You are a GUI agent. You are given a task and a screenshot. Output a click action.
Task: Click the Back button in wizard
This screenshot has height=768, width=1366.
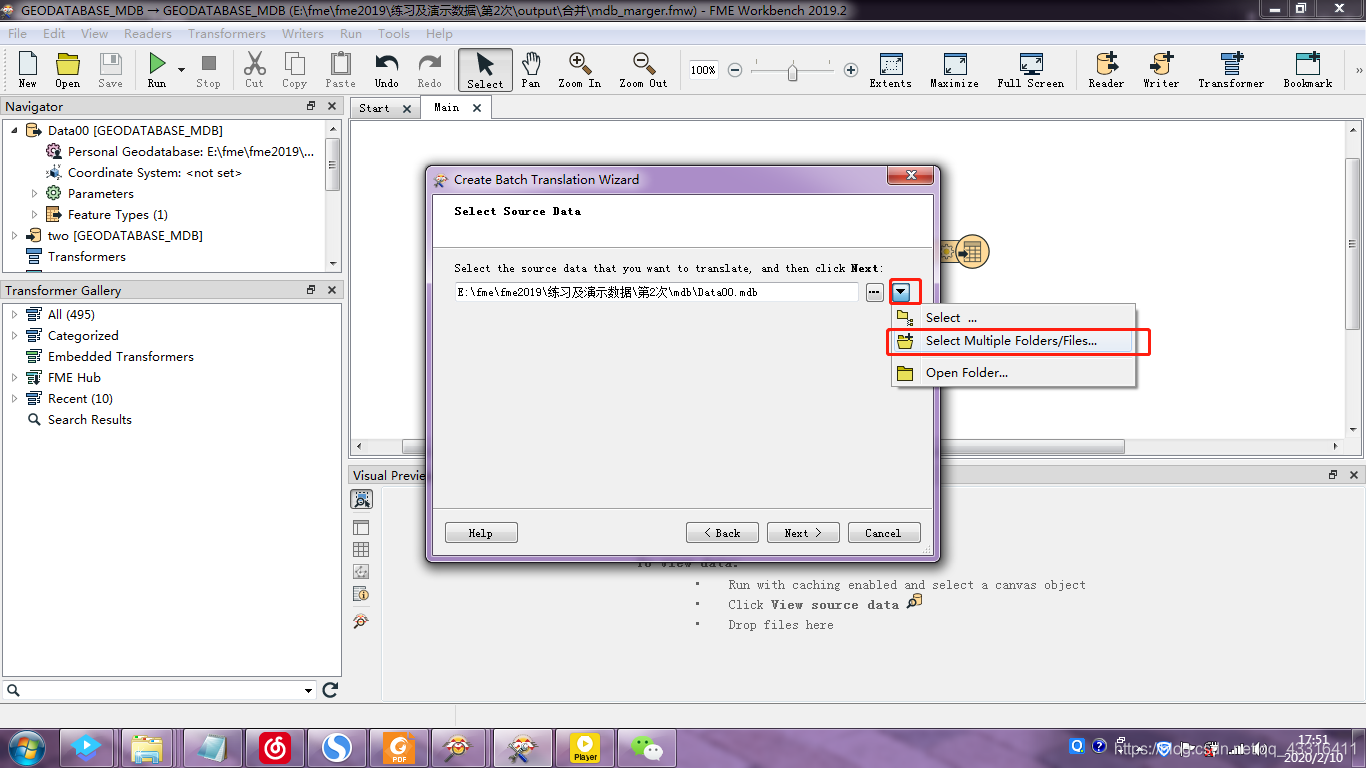(722, 533)
